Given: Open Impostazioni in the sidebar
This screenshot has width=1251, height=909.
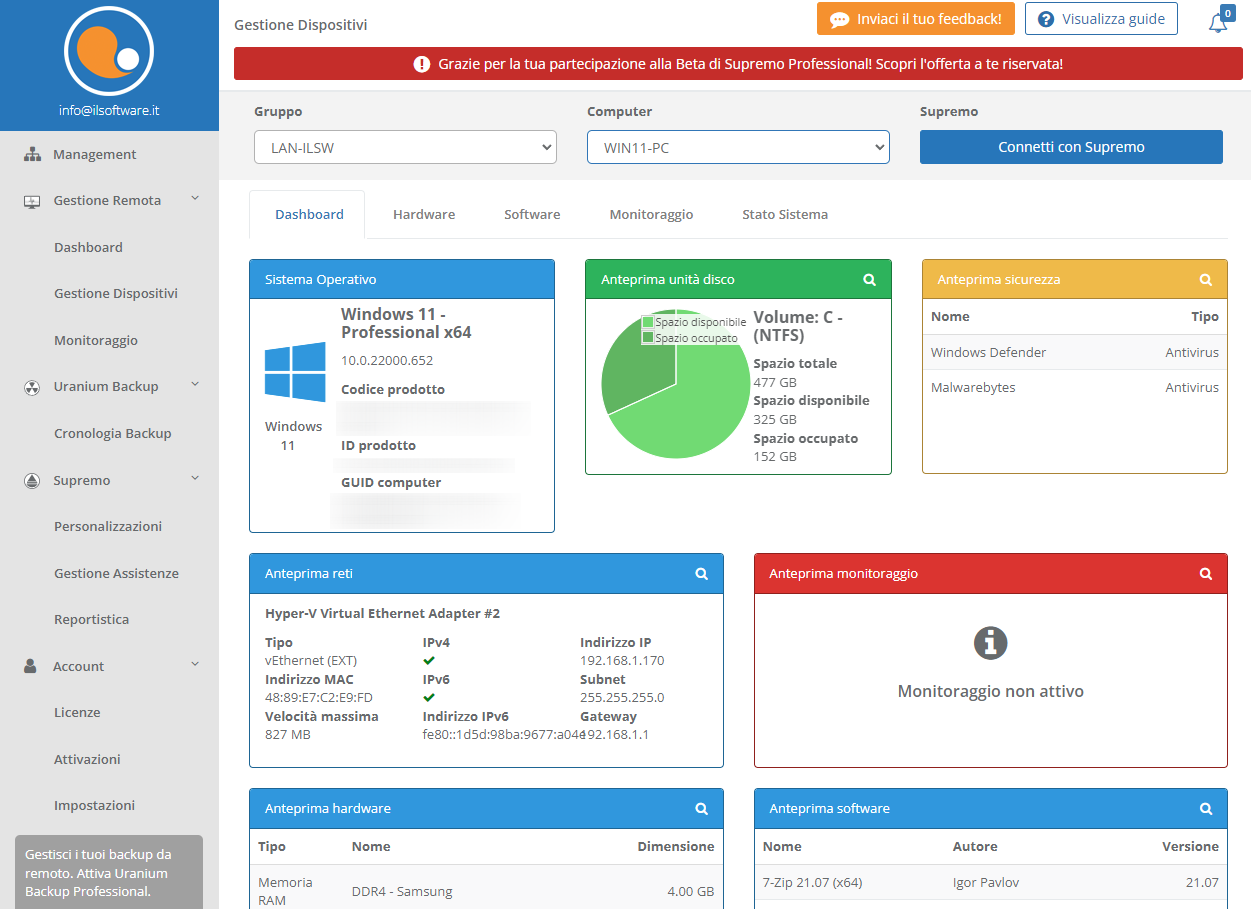Looking at the screenshot, I should (94, 806).
